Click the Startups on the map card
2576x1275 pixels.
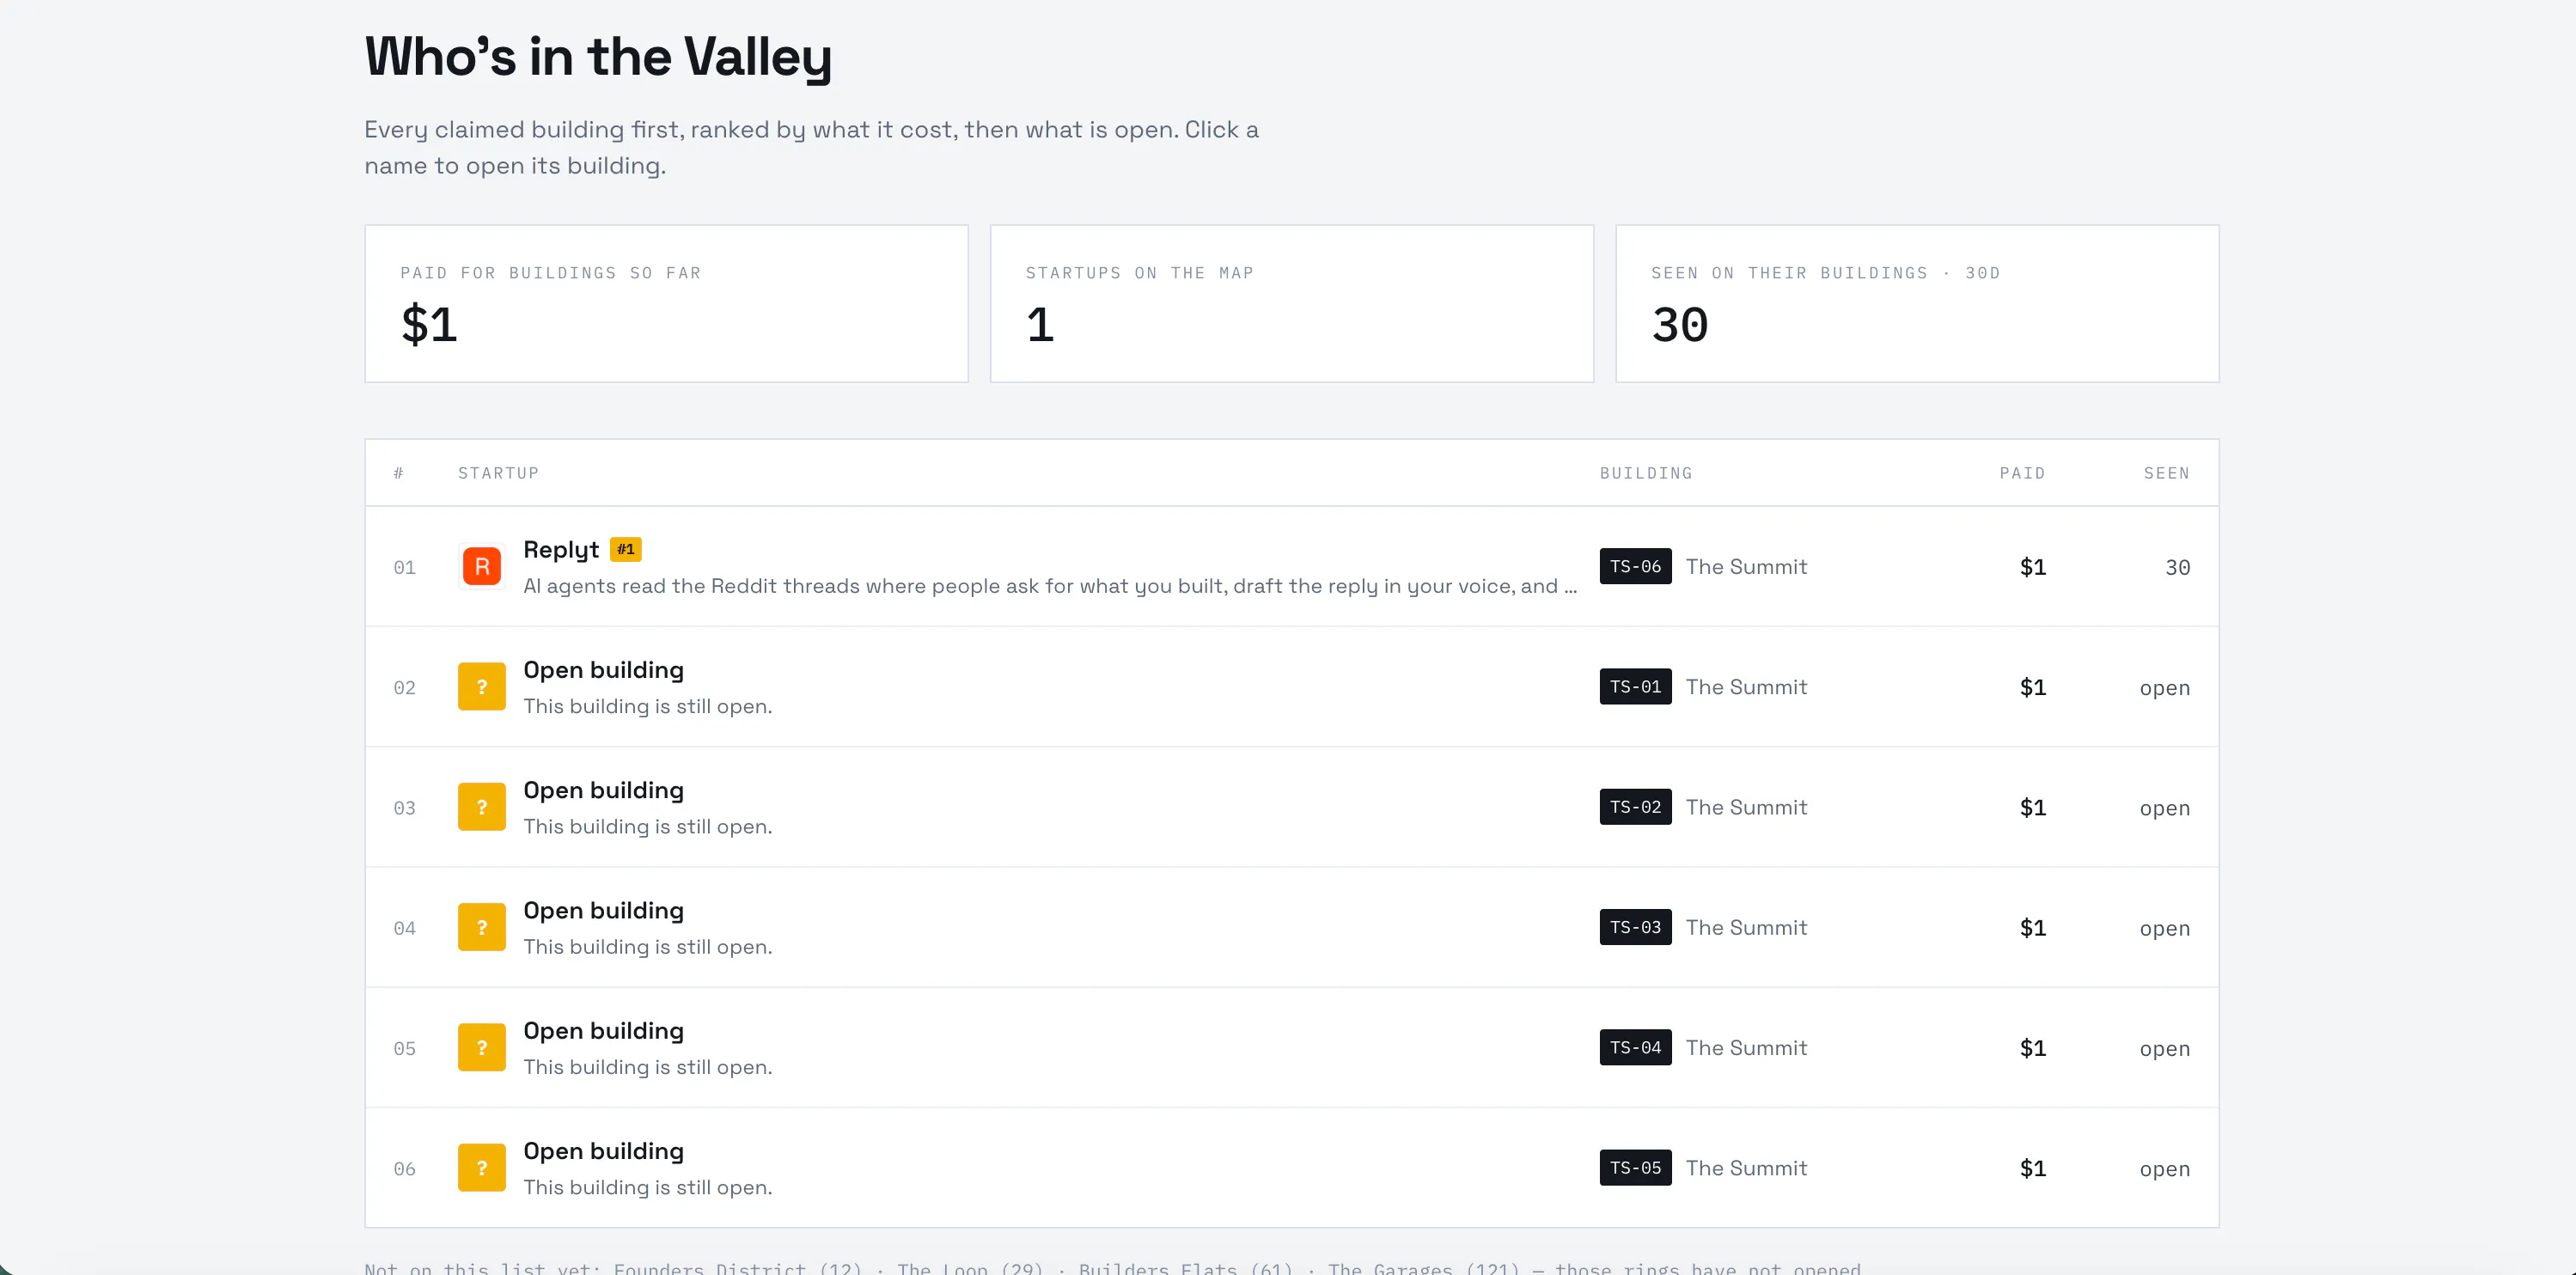point(1291,303)
